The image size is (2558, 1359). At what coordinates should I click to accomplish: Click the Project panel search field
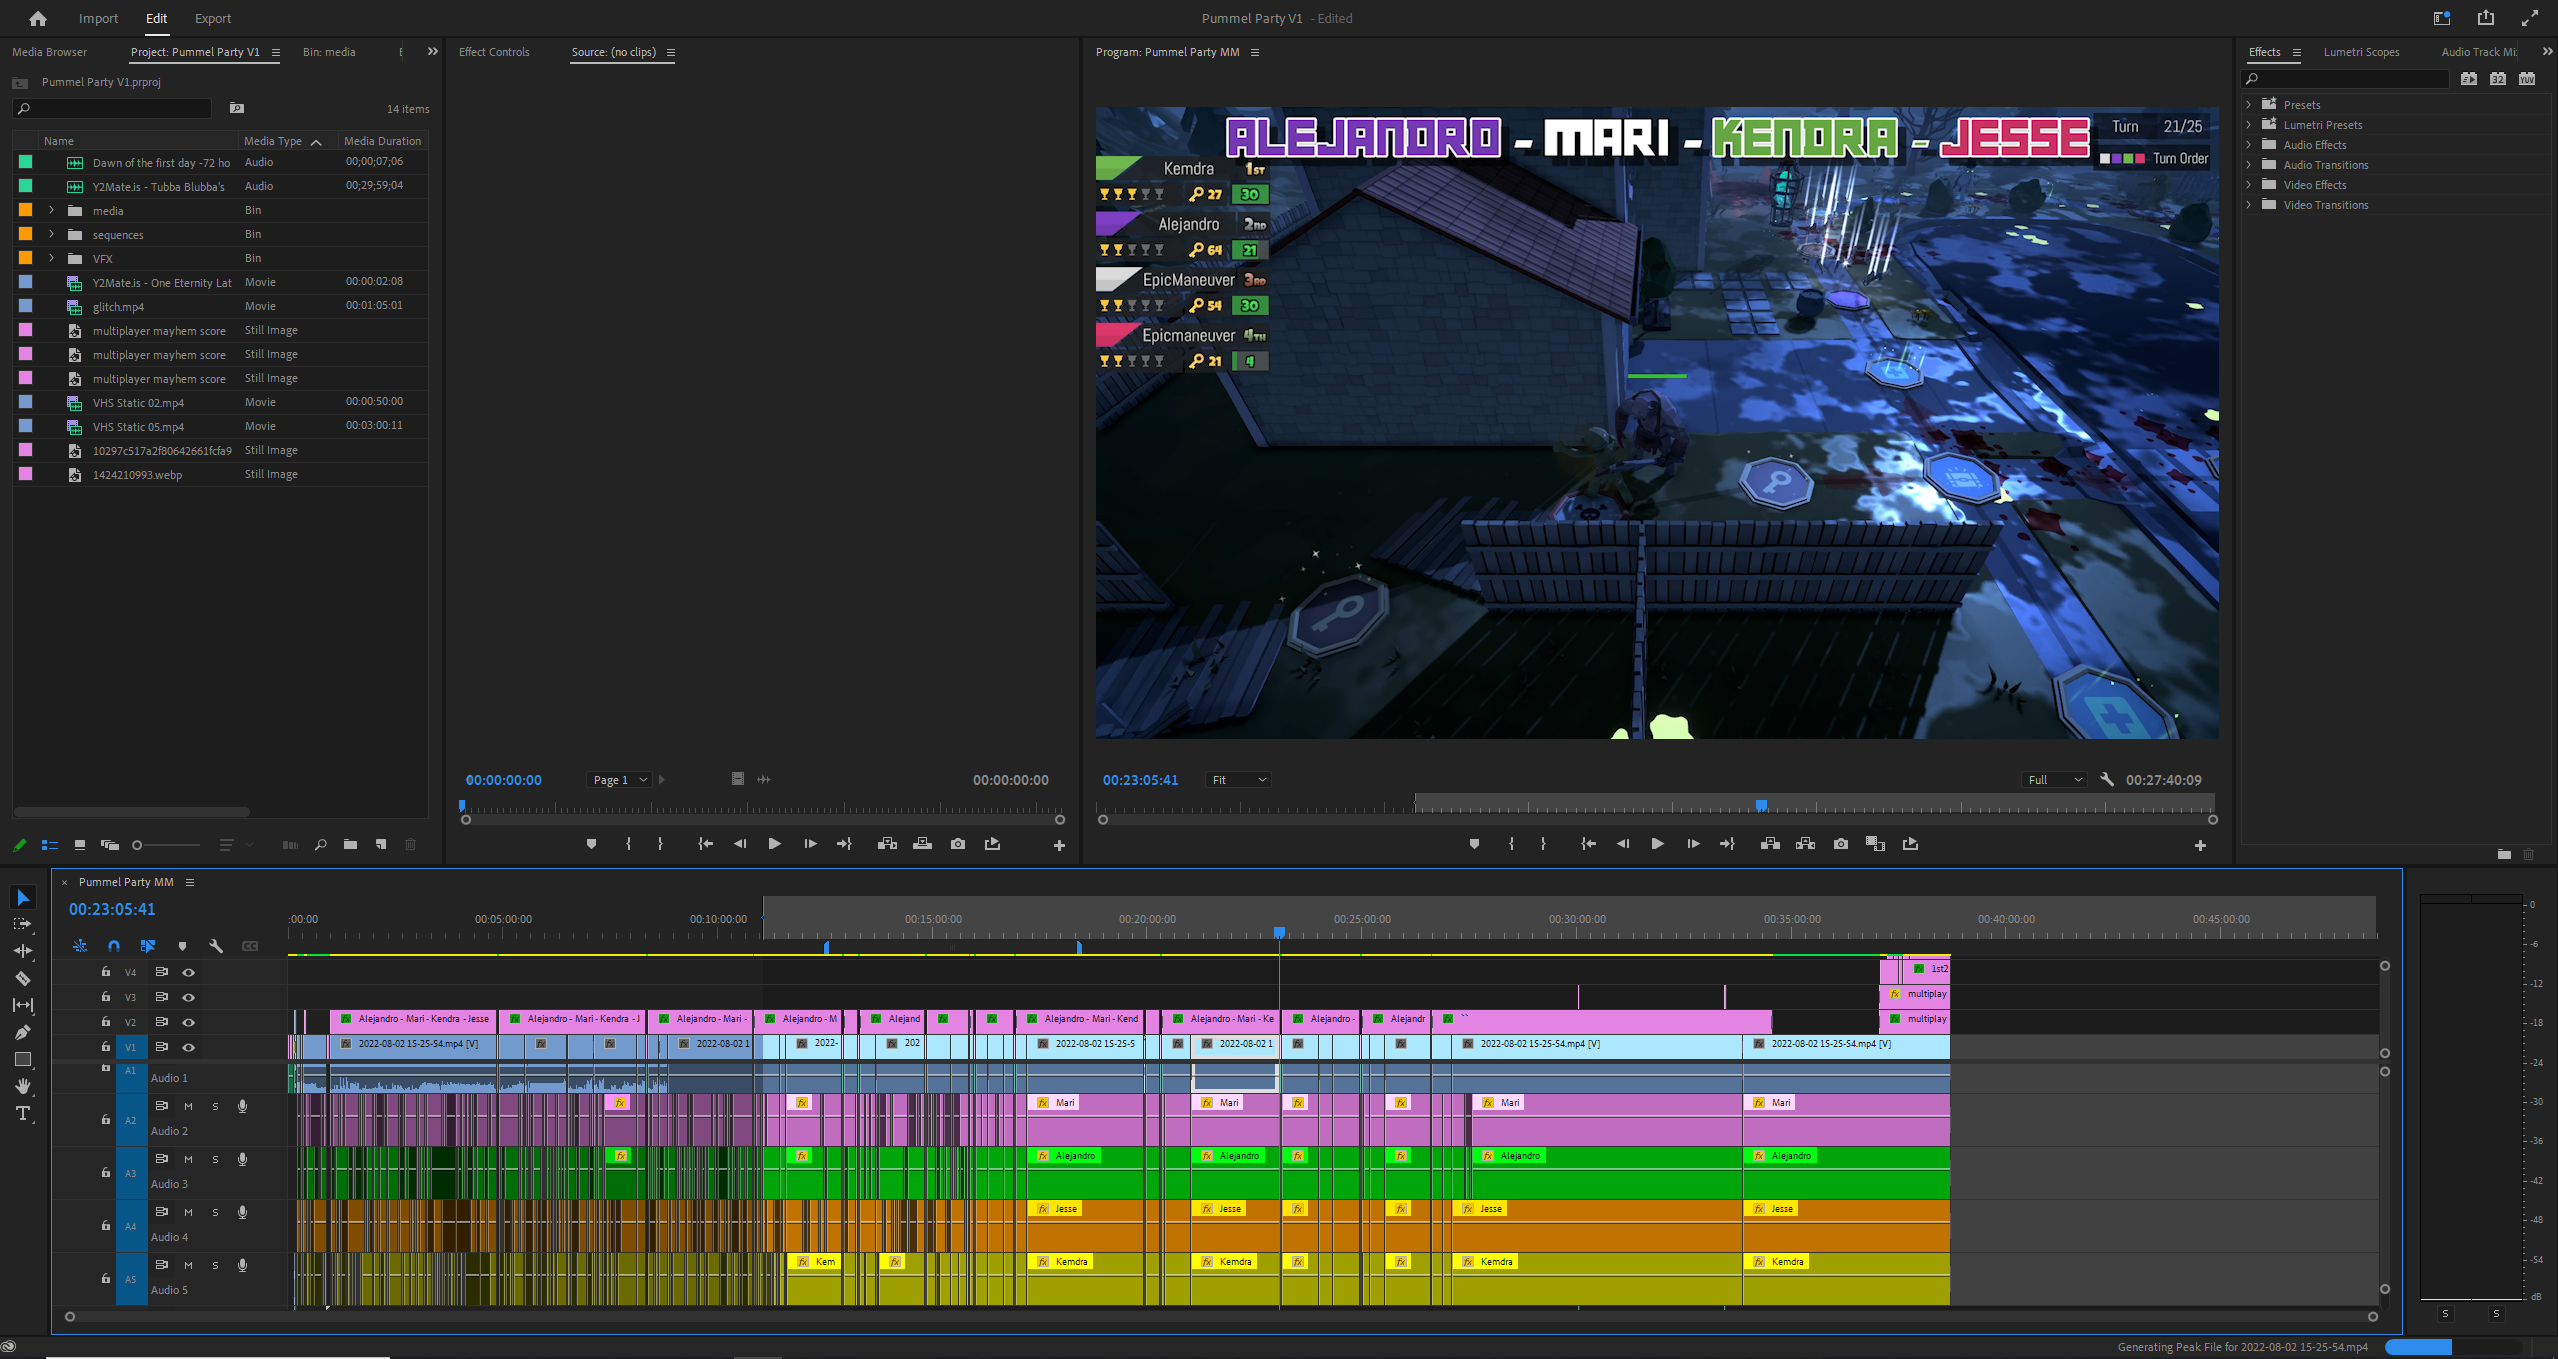112,108
